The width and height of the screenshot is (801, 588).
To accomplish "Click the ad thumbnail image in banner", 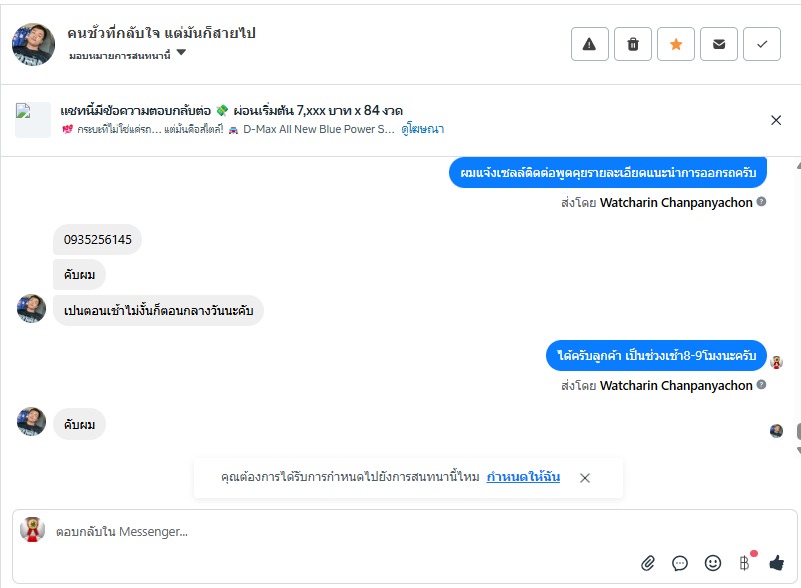I will pos(33,120).
